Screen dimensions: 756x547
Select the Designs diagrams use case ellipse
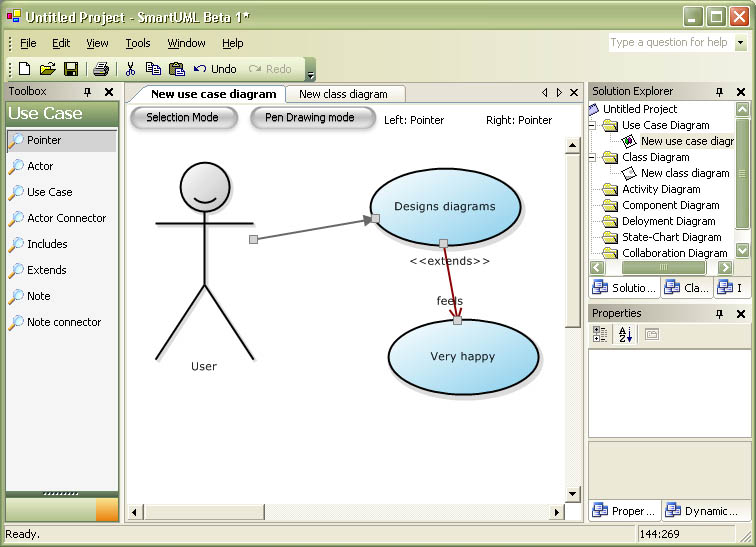click(445, 207)
